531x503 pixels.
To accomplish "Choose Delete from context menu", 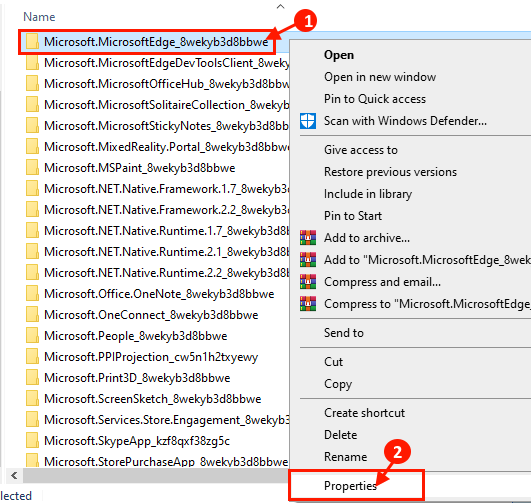I will click(x=341, y=435).
